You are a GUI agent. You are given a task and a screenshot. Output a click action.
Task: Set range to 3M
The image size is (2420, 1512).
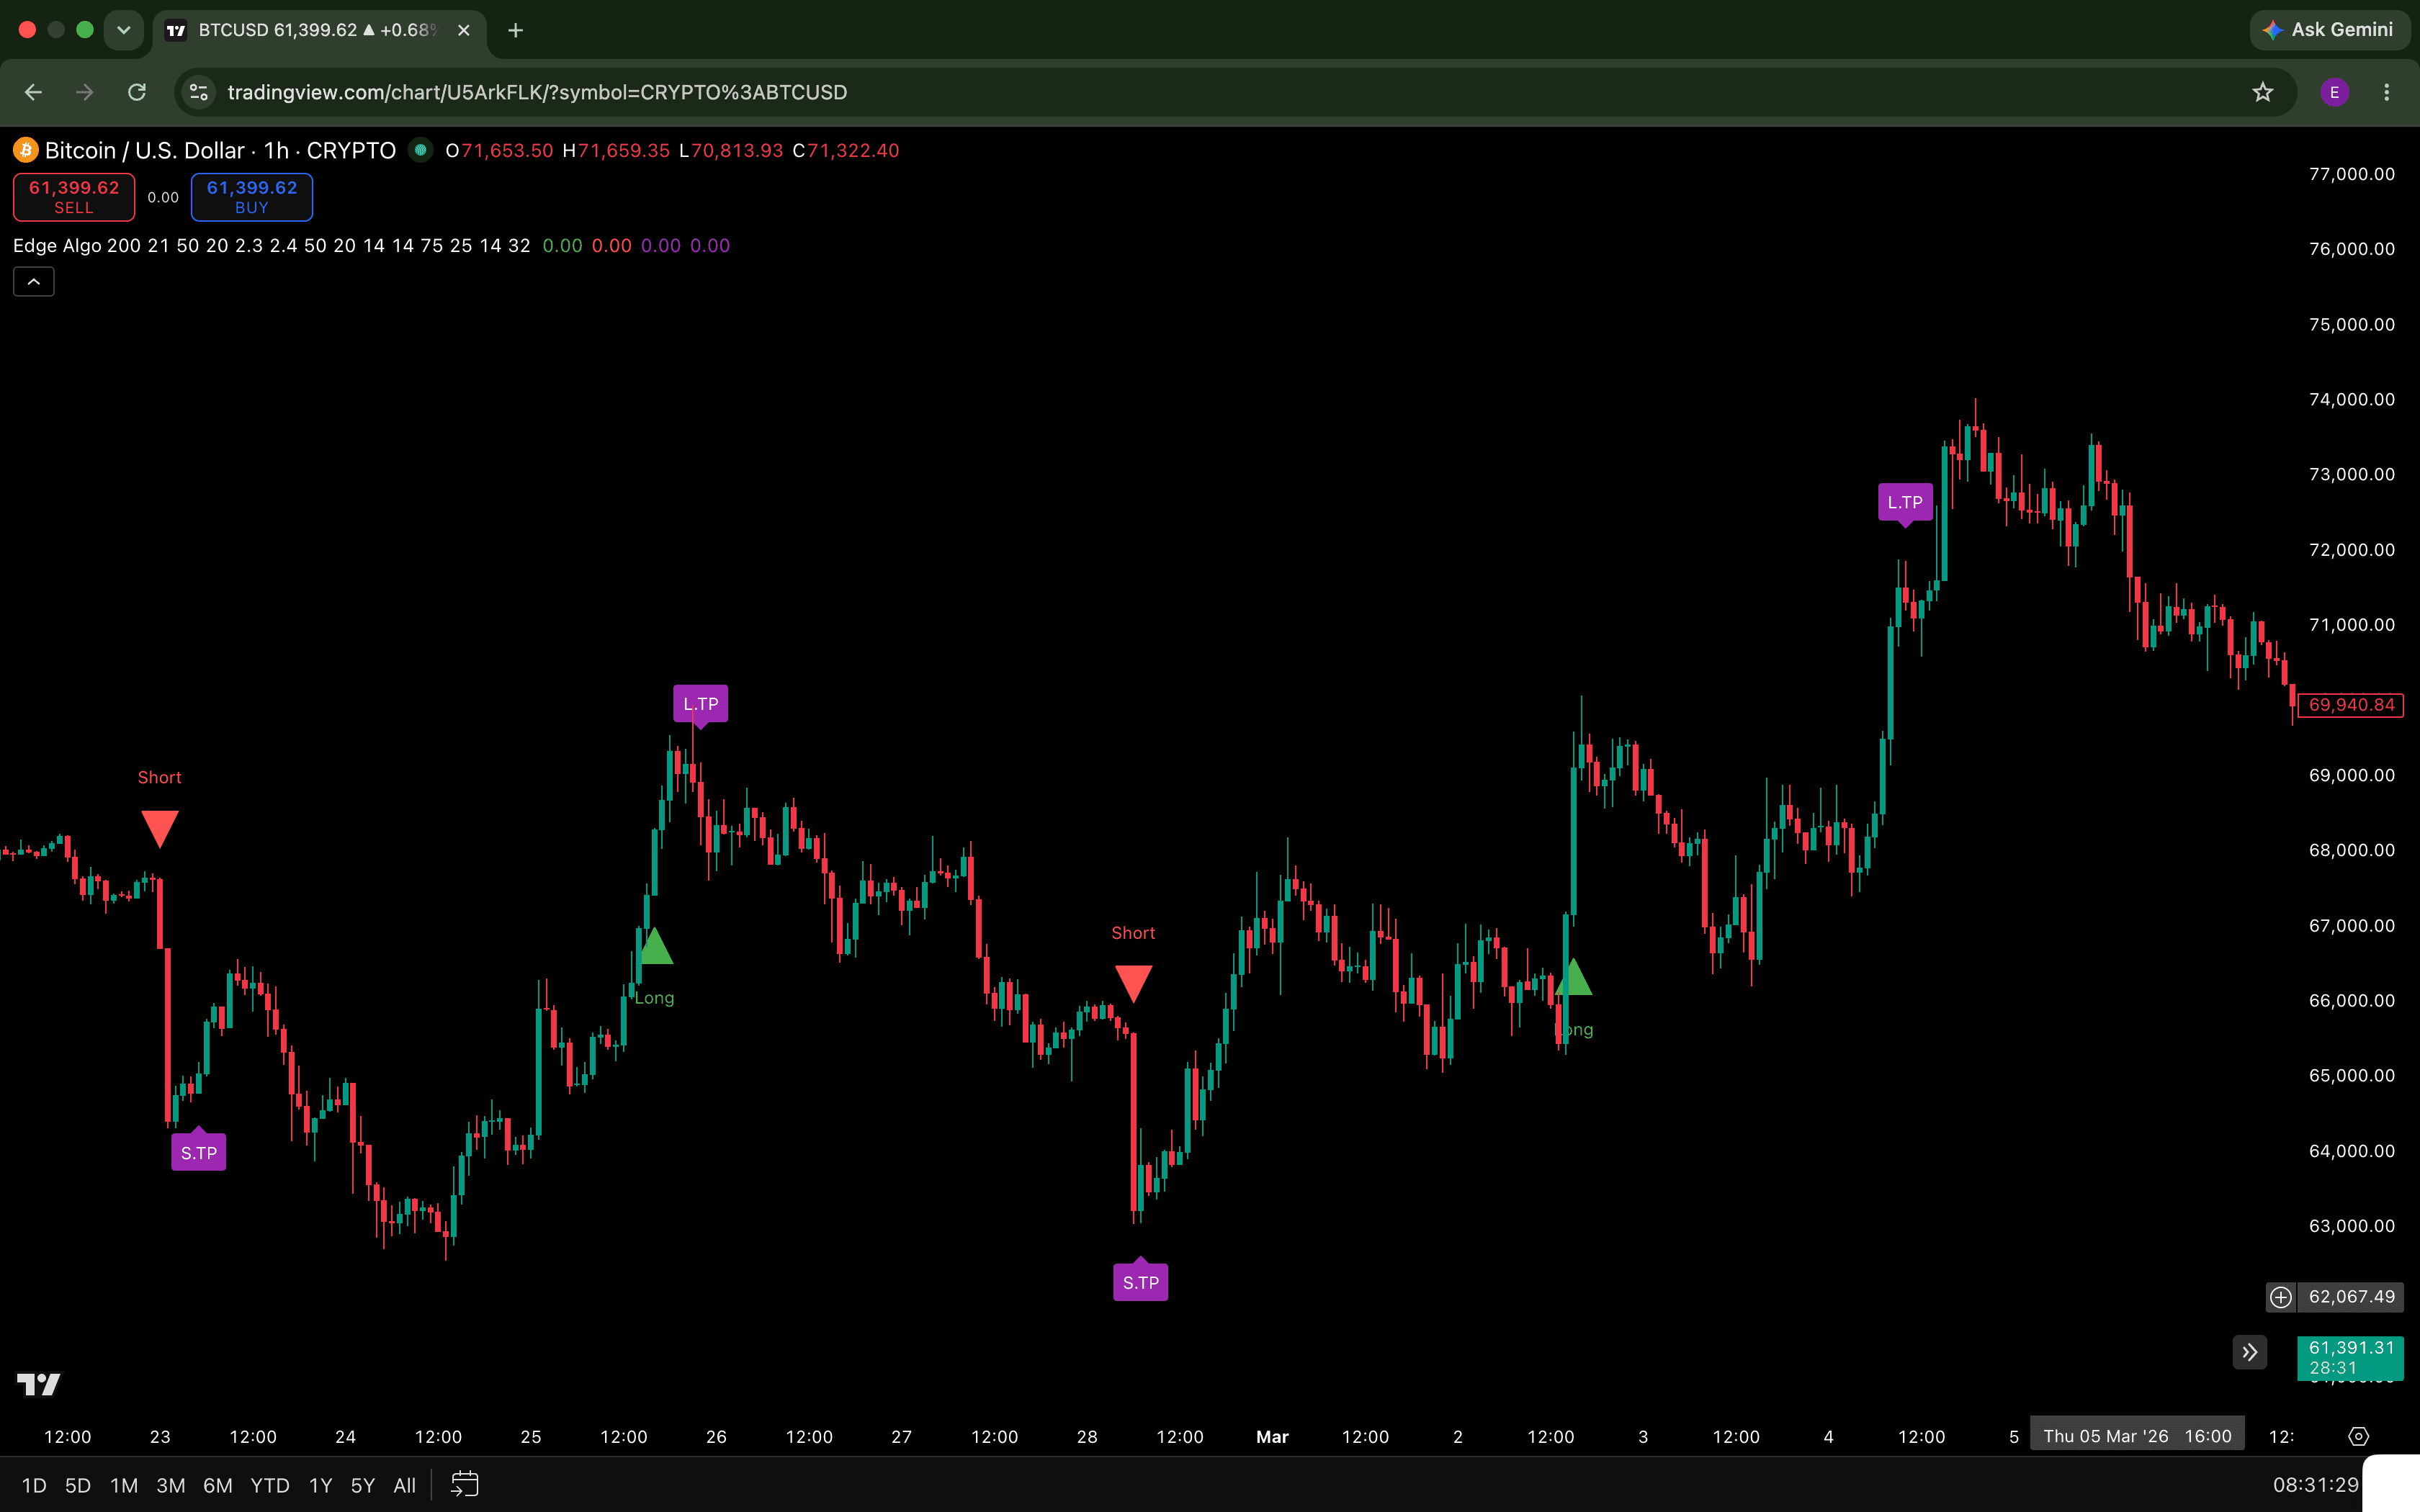171,1485
